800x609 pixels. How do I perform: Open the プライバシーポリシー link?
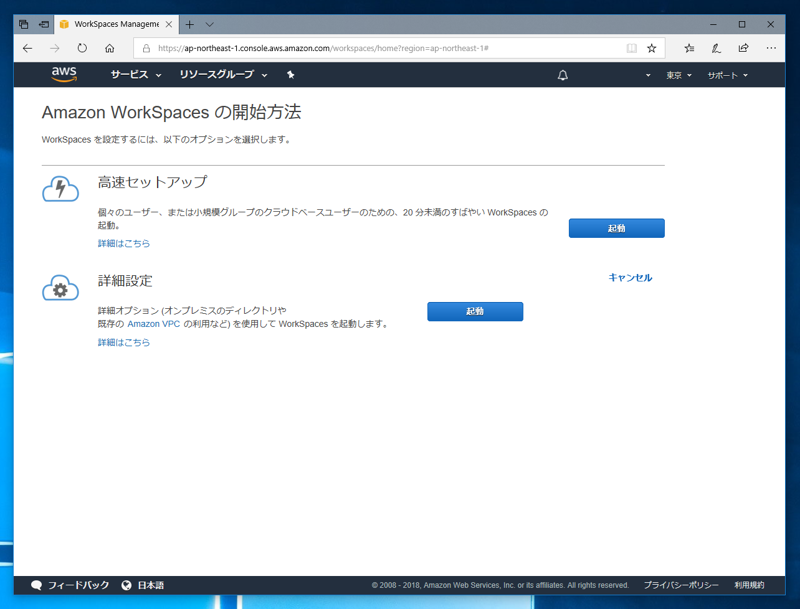click(681, 585)
